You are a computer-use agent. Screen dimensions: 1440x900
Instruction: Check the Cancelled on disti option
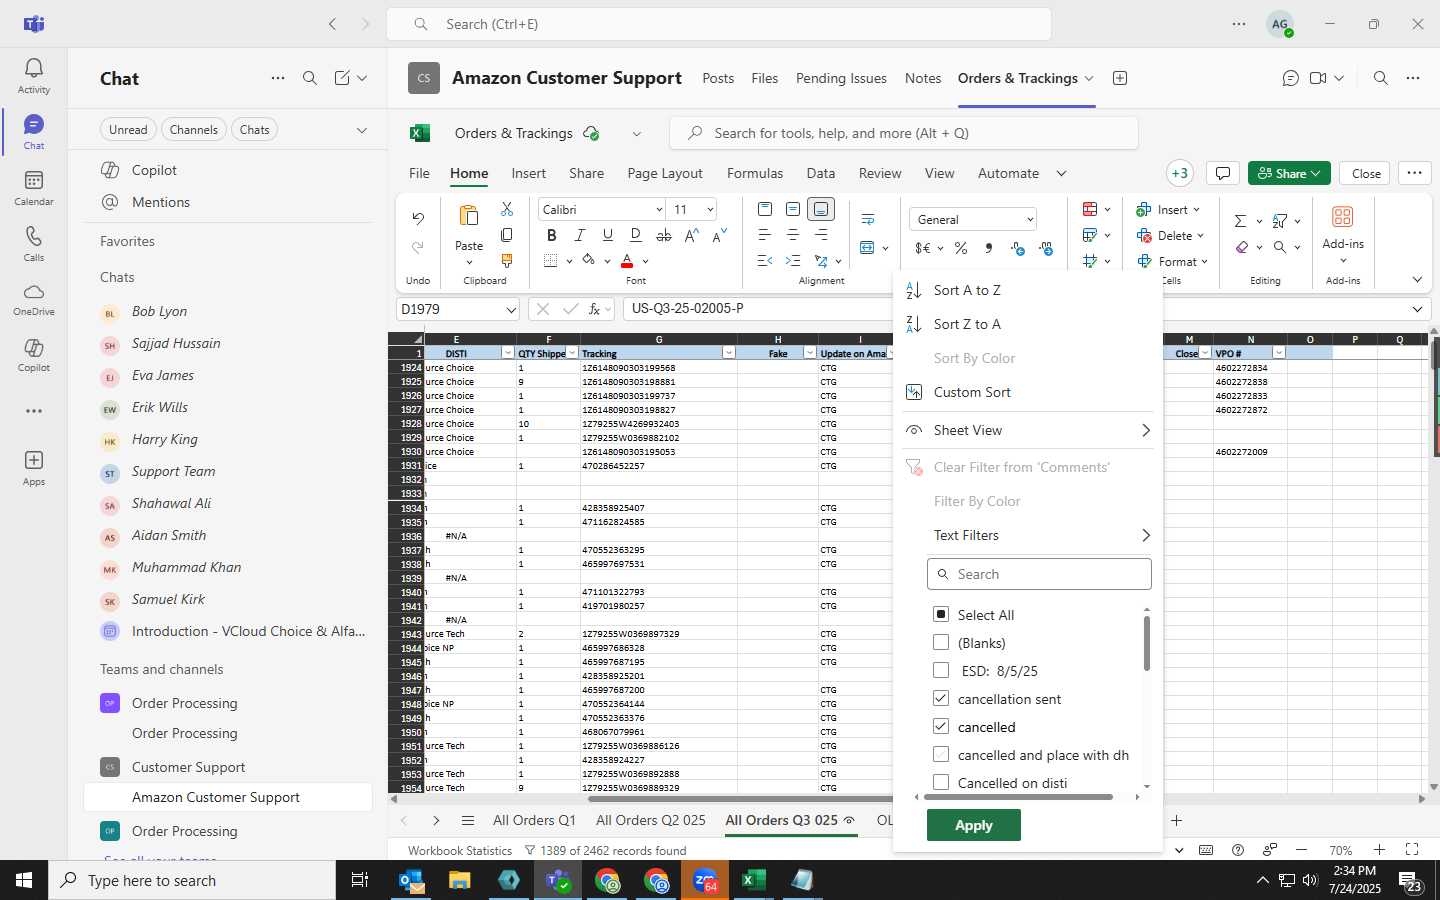941,782
